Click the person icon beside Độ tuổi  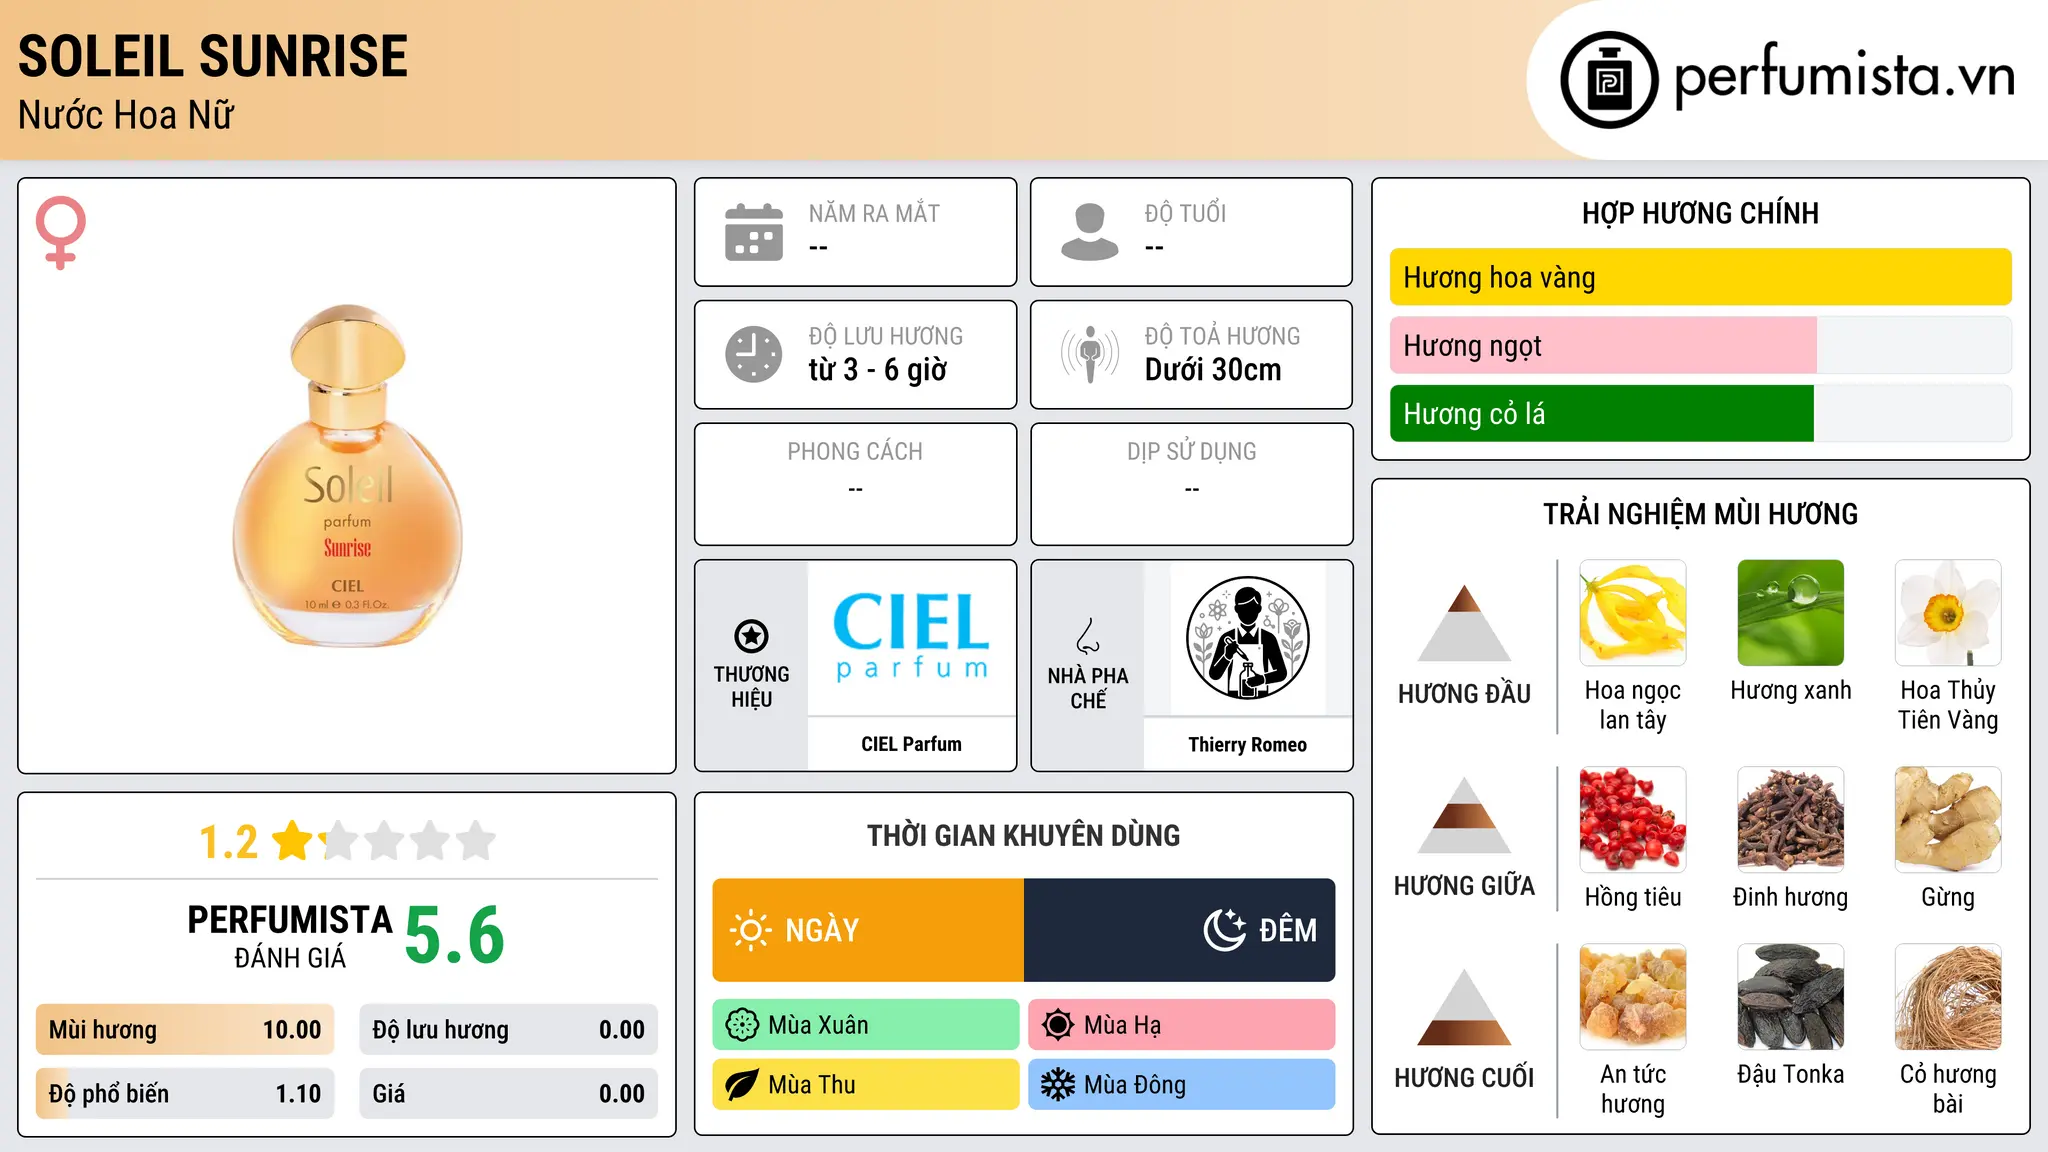(x=1090, y=232)
